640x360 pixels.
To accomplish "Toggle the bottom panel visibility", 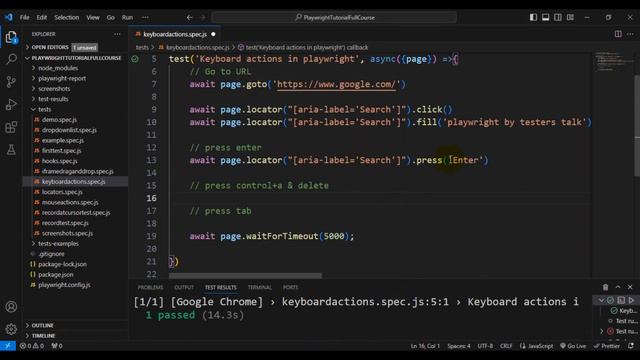I will (545, 17).
